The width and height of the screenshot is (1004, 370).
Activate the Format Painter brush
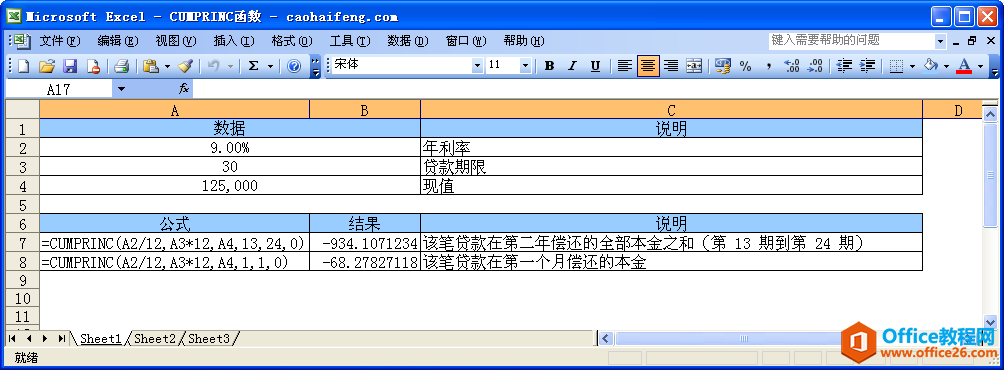coord(186,66)
